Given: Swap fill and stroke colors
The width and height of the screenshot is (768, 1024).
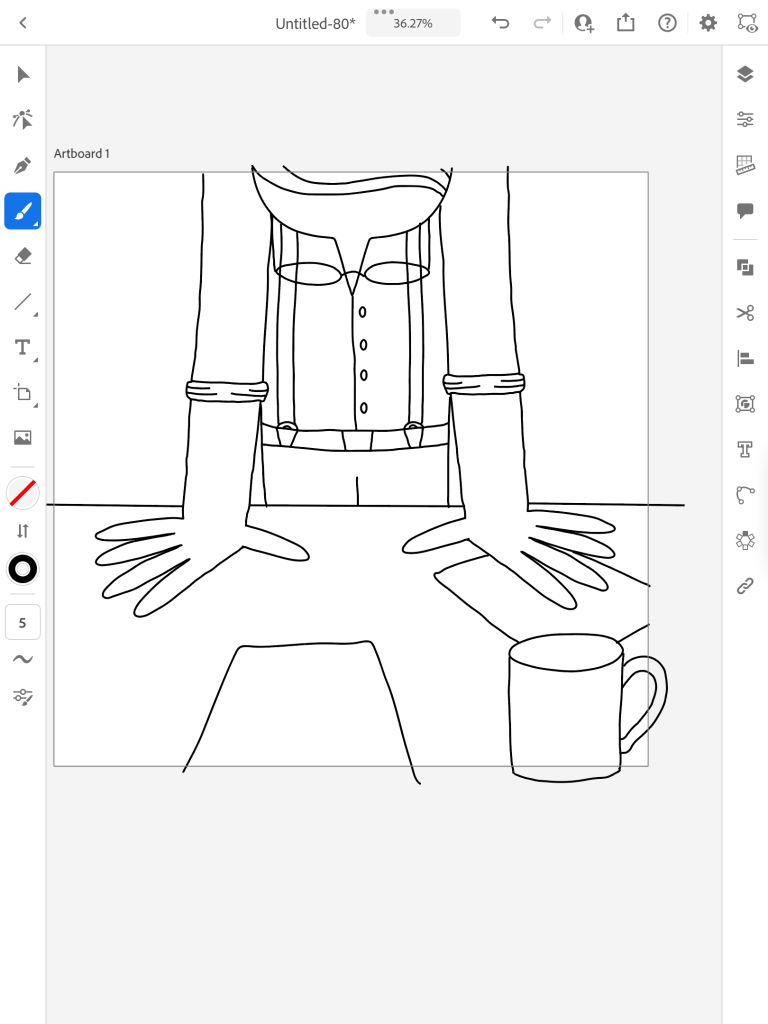Looking at the screenshot, I should coord(23,531).
